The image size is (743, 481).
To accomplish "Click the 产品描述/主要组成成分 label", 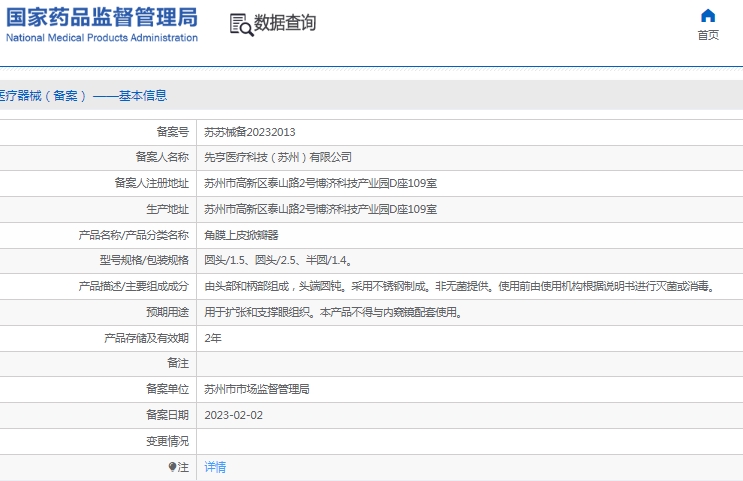I will coord(134,286).
